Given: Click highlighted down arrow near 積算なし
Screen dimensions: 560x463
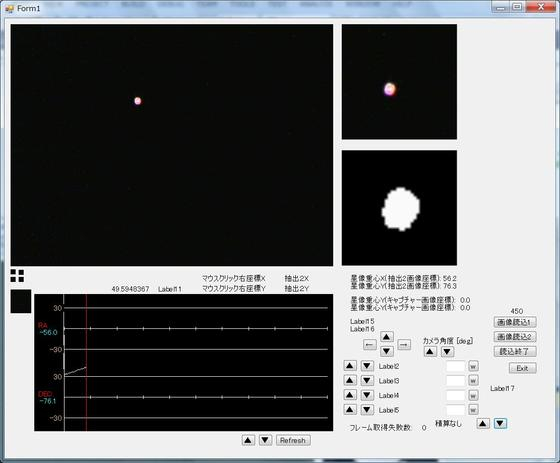Looking at the screenshot, I should click(500, 424).
